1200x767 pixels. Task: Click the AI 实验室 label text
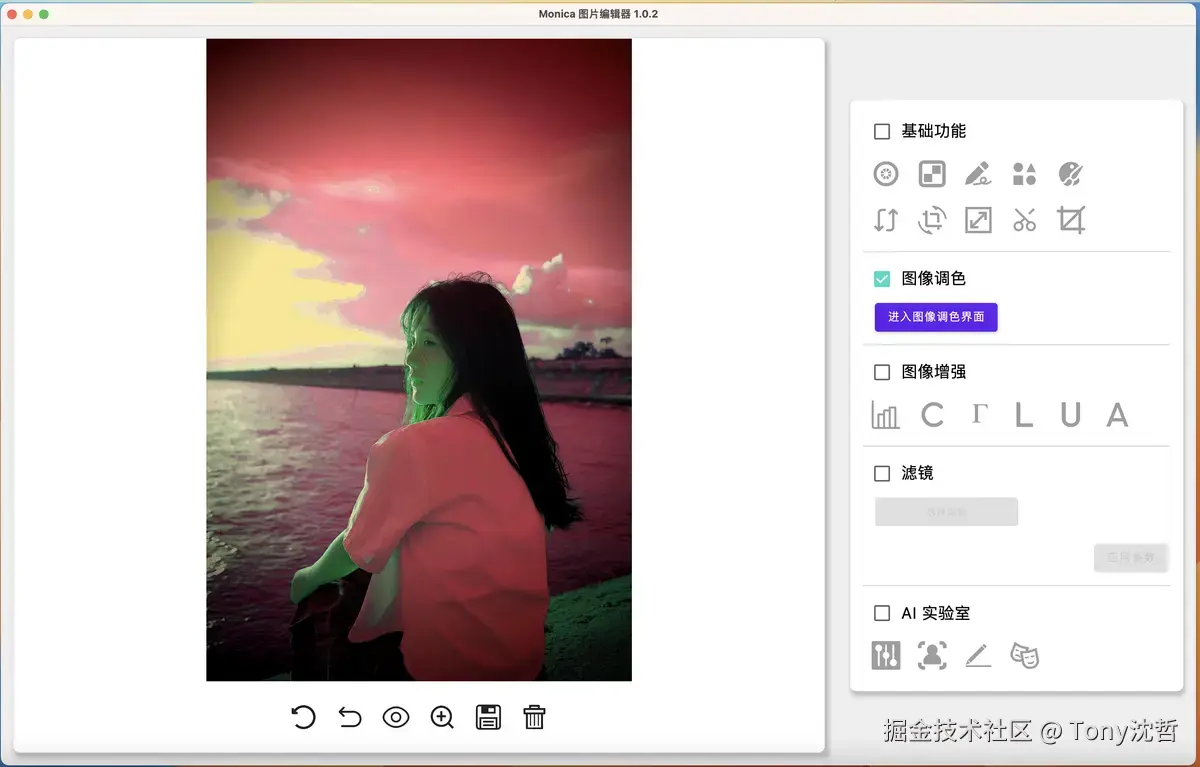point(936,613)
